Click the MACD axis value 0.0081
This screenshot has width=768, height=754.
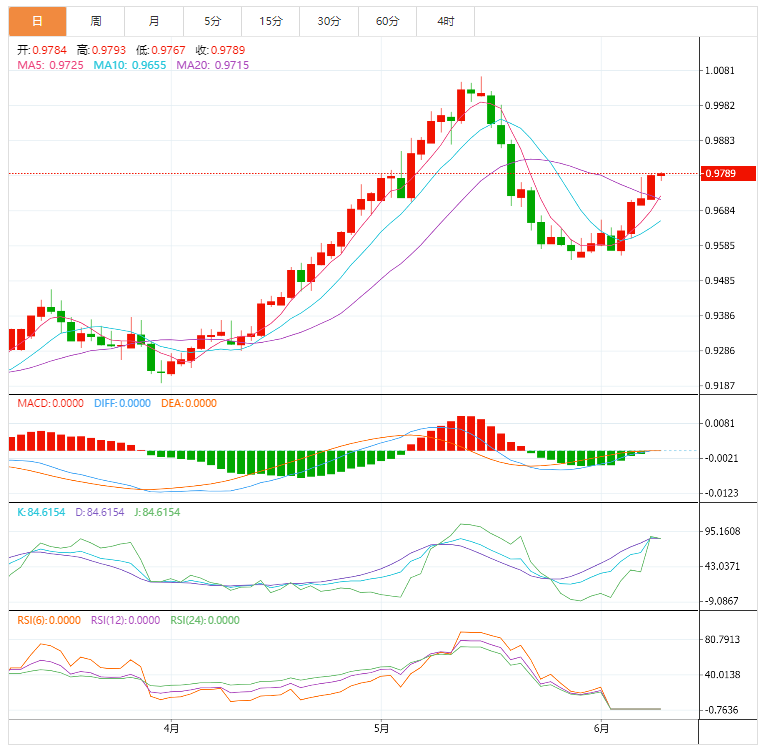click(720, 423)
